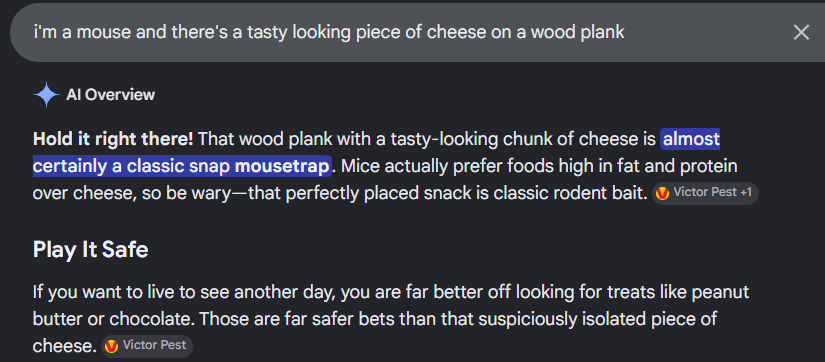Open the "Victor Pest +1" source chip
This screenshot has width=825, height=362.
tap(705, 193)
